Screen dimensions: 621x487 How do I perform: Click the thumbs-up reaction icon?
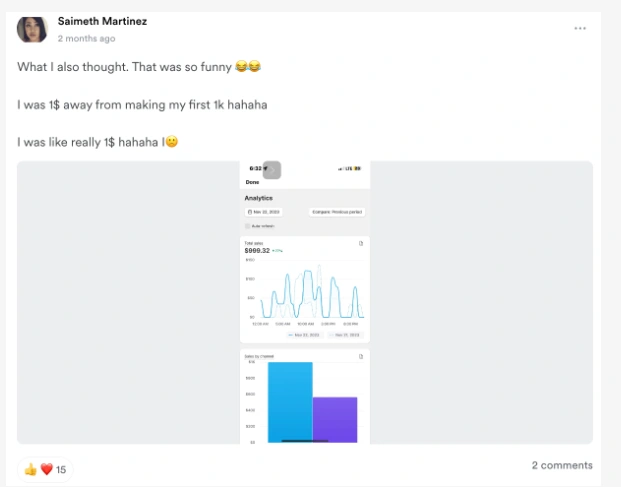[30, 469]
